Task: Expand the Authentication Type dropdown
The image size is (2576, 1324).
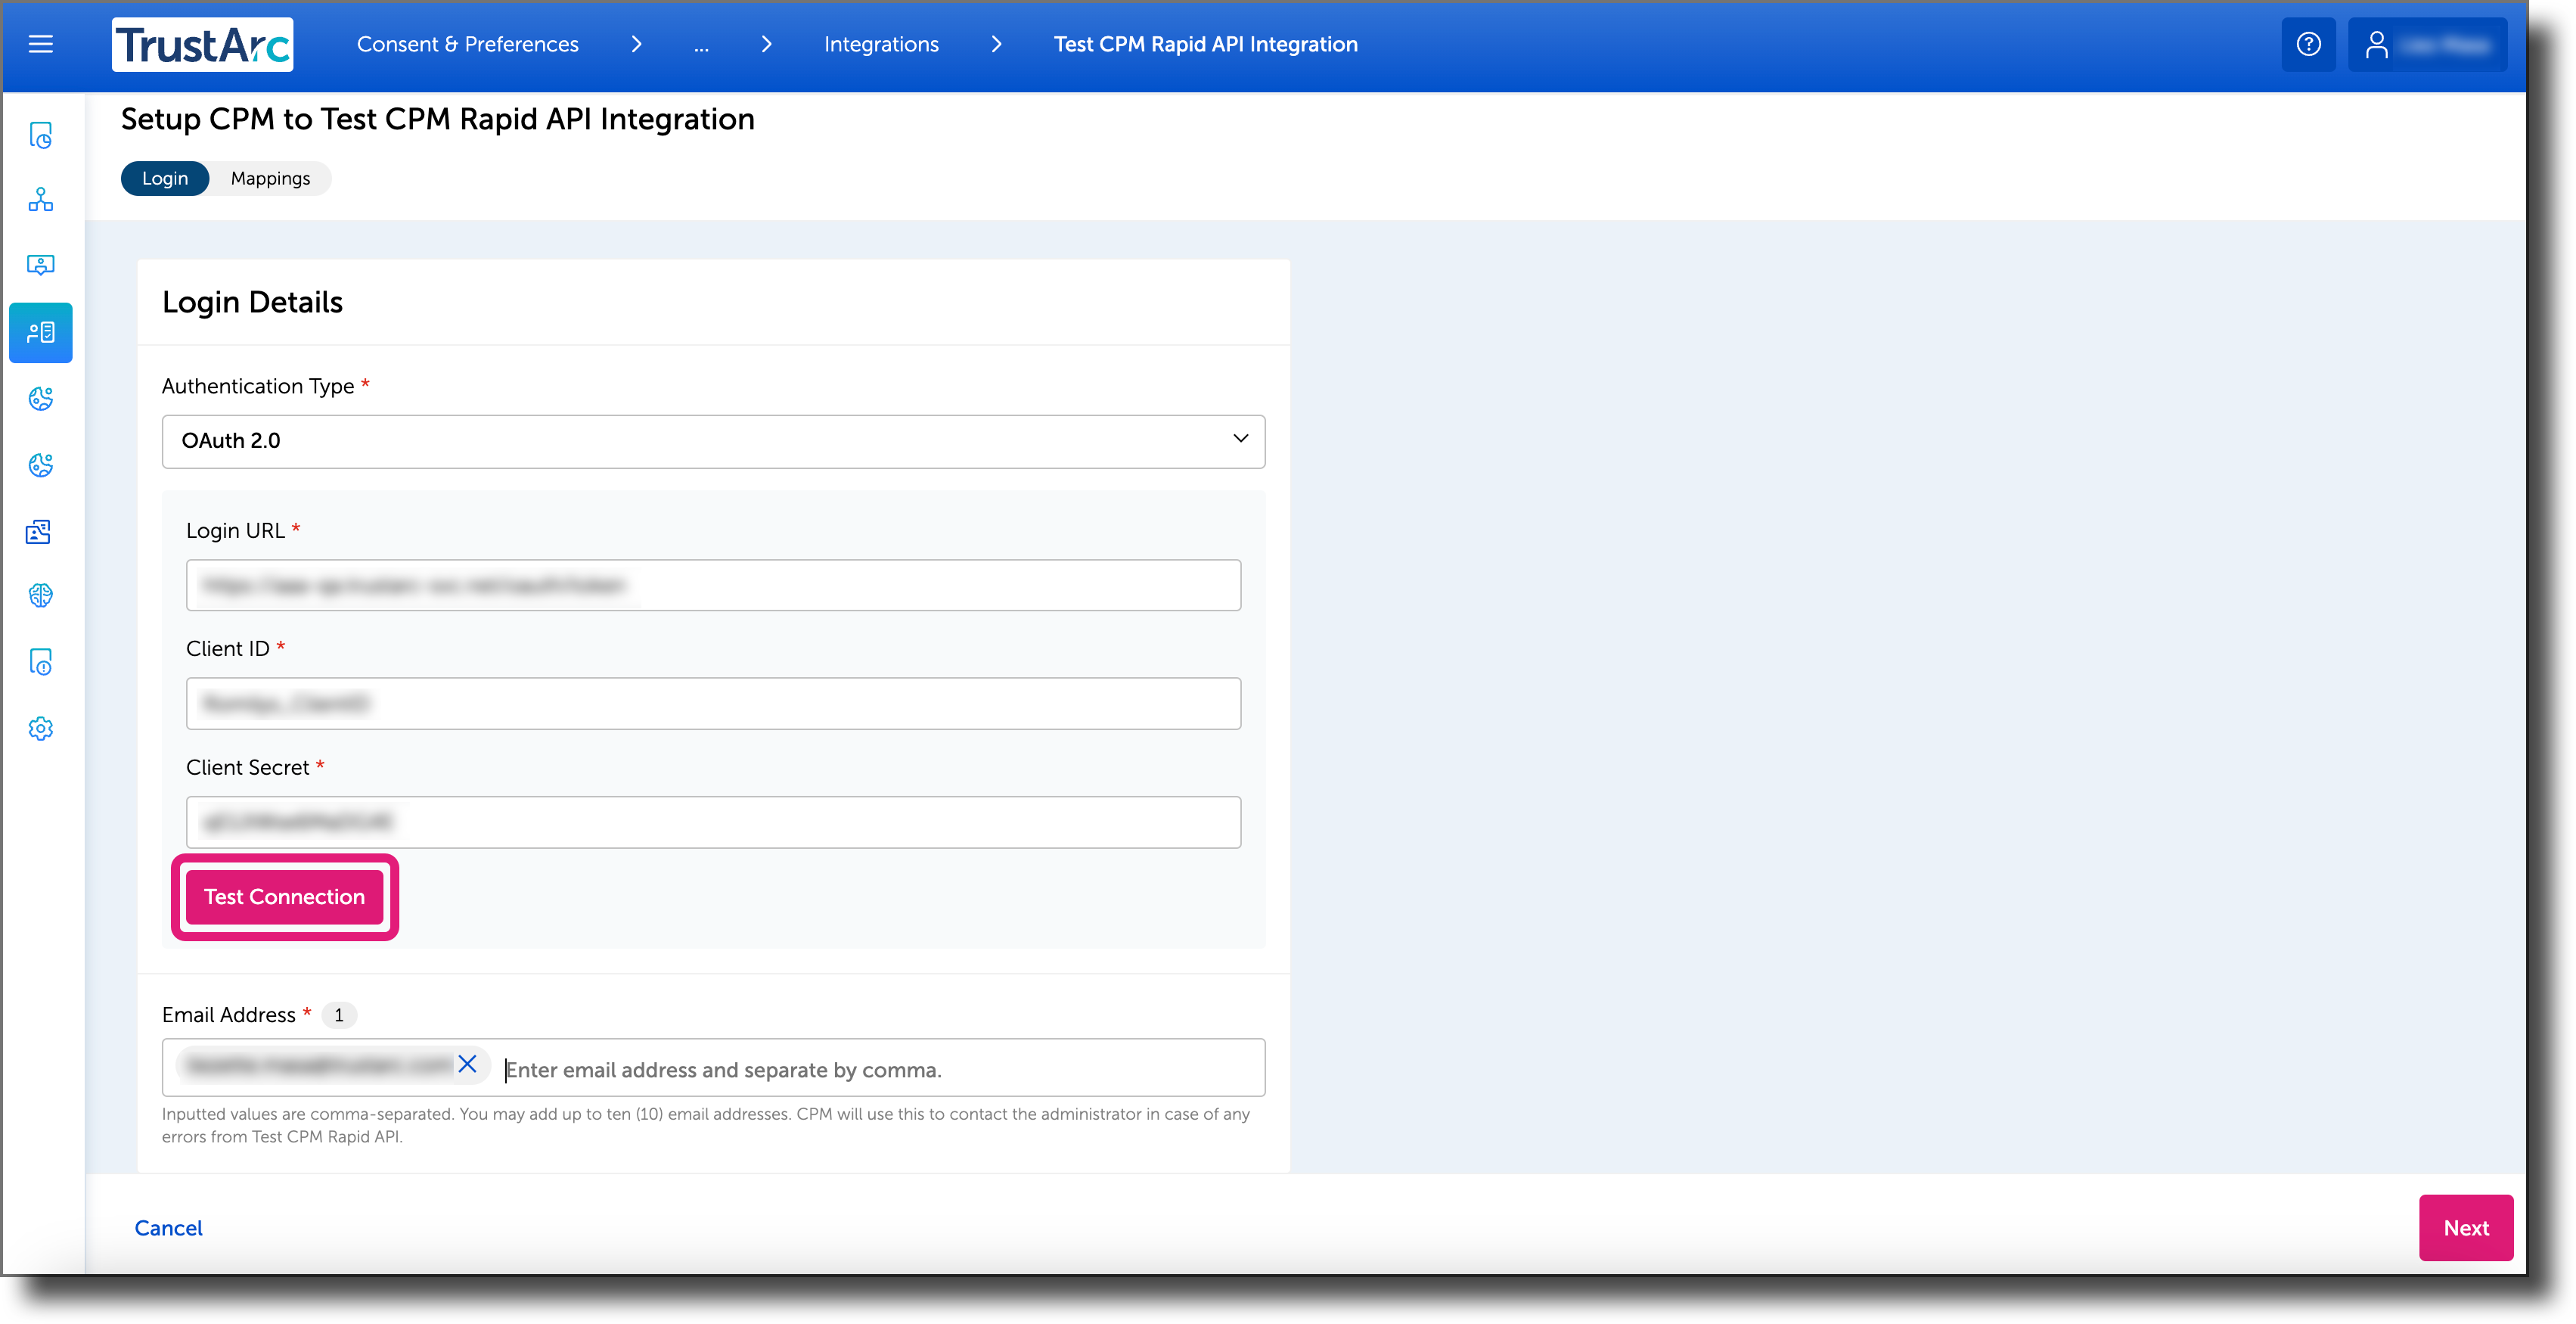Action: click(713, 441)
